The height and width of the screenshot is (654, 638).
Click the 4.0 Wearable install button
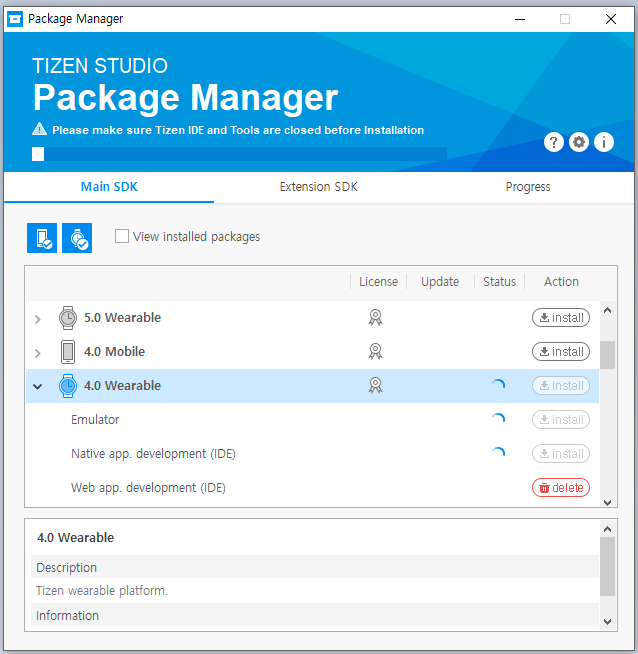(x=561, y=386)
